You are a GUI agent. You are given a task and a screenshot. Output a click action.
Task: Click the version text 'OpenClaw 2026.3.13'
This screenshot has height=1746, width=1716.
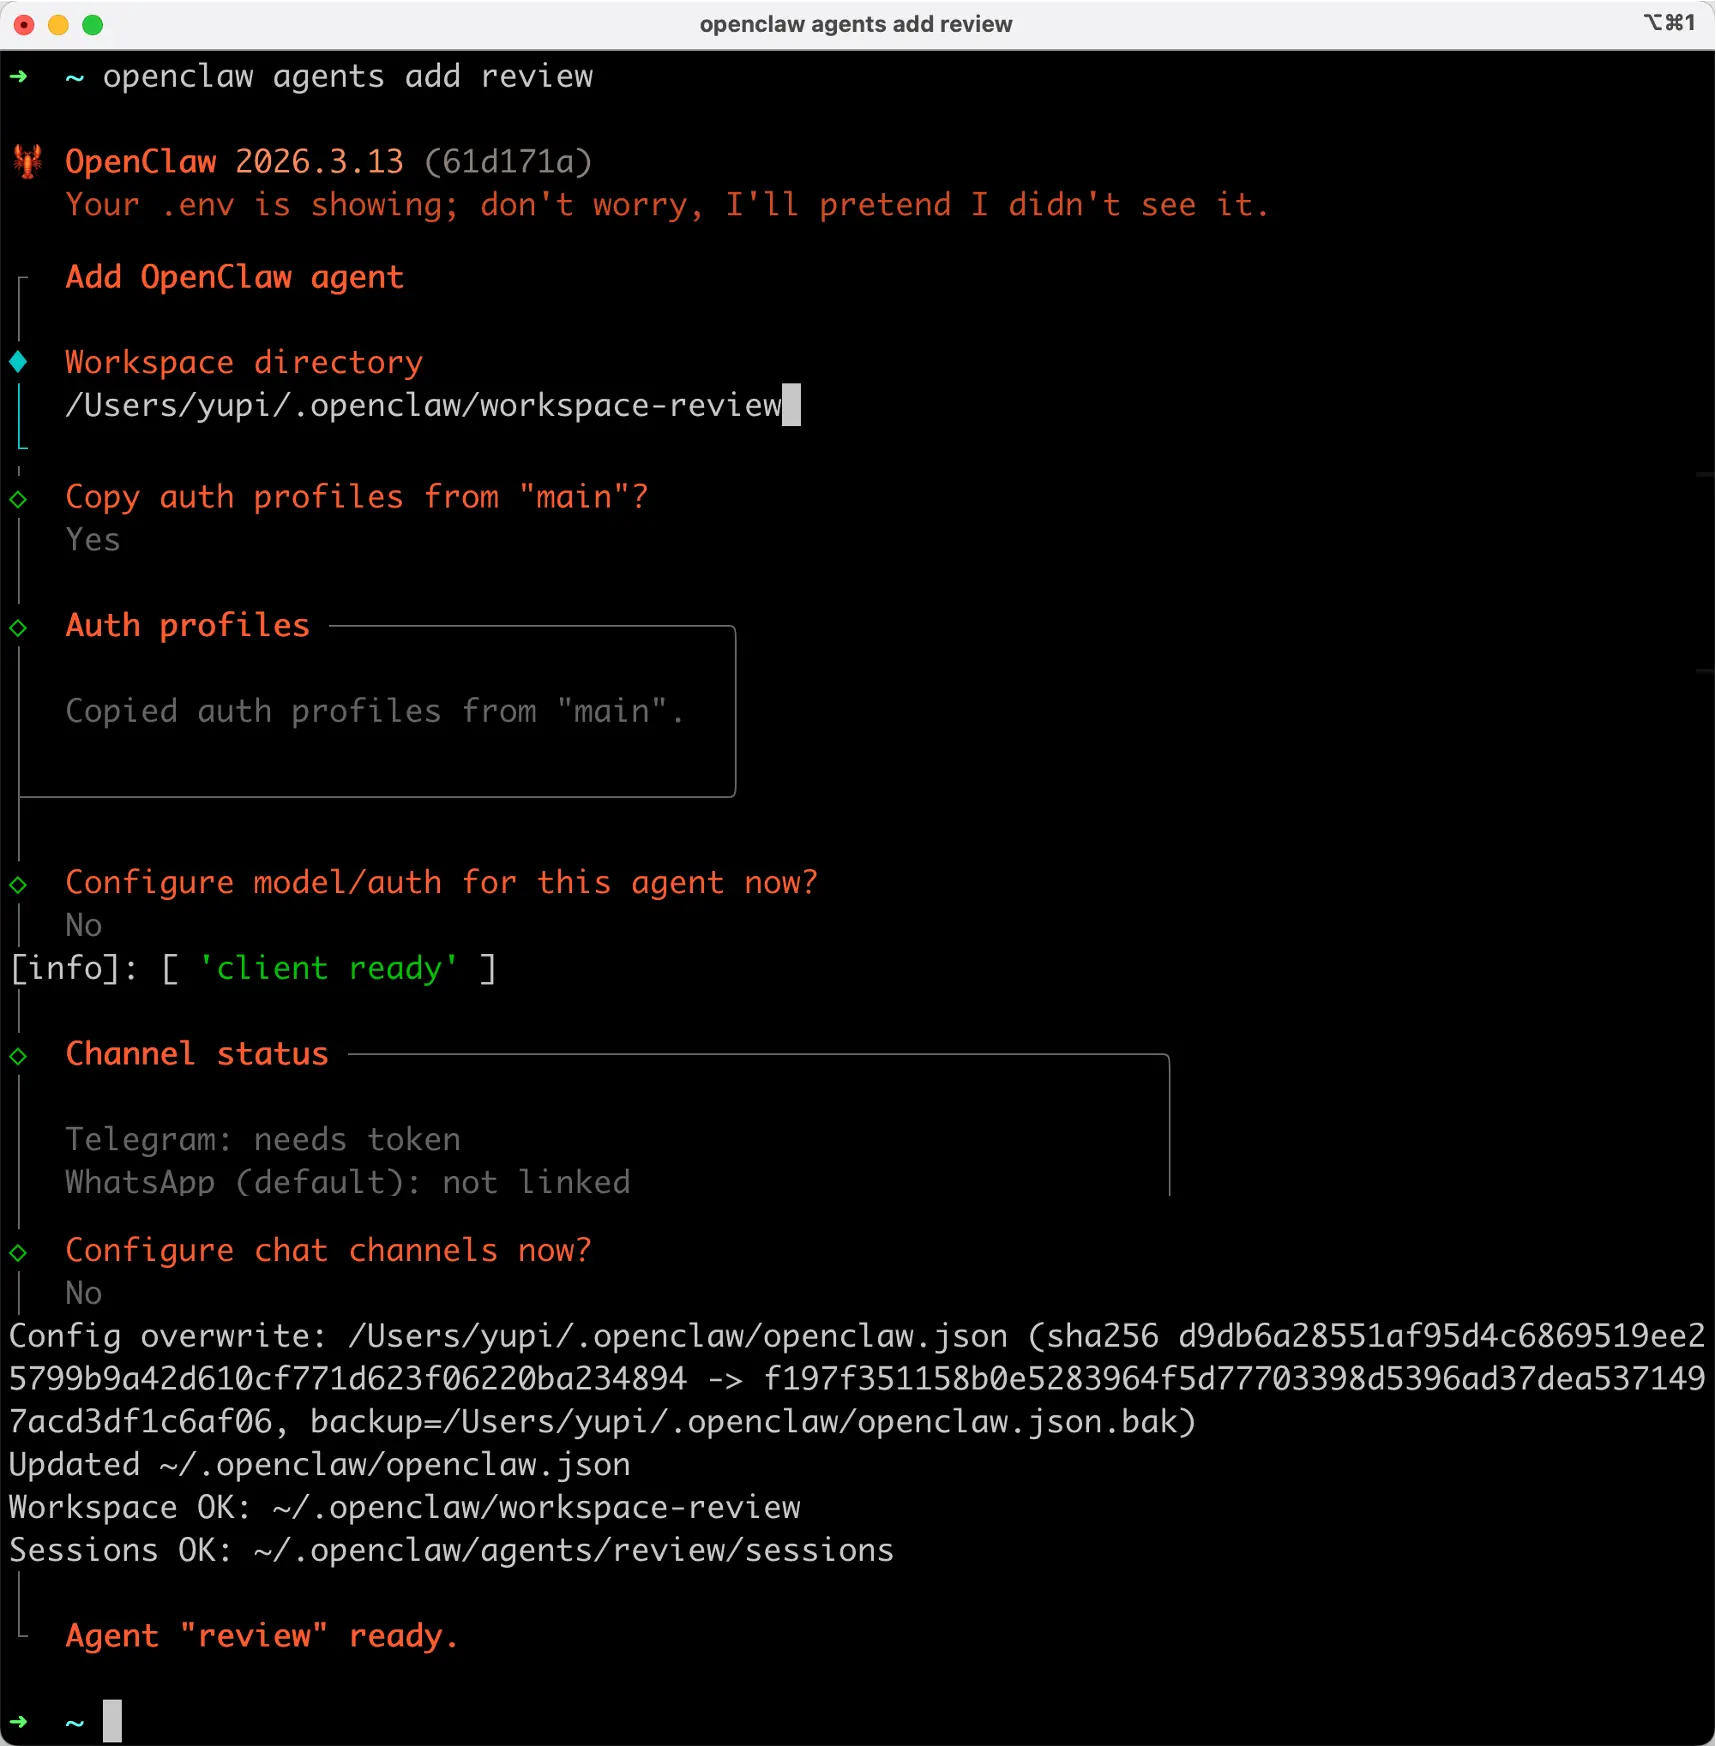[234, 161]
